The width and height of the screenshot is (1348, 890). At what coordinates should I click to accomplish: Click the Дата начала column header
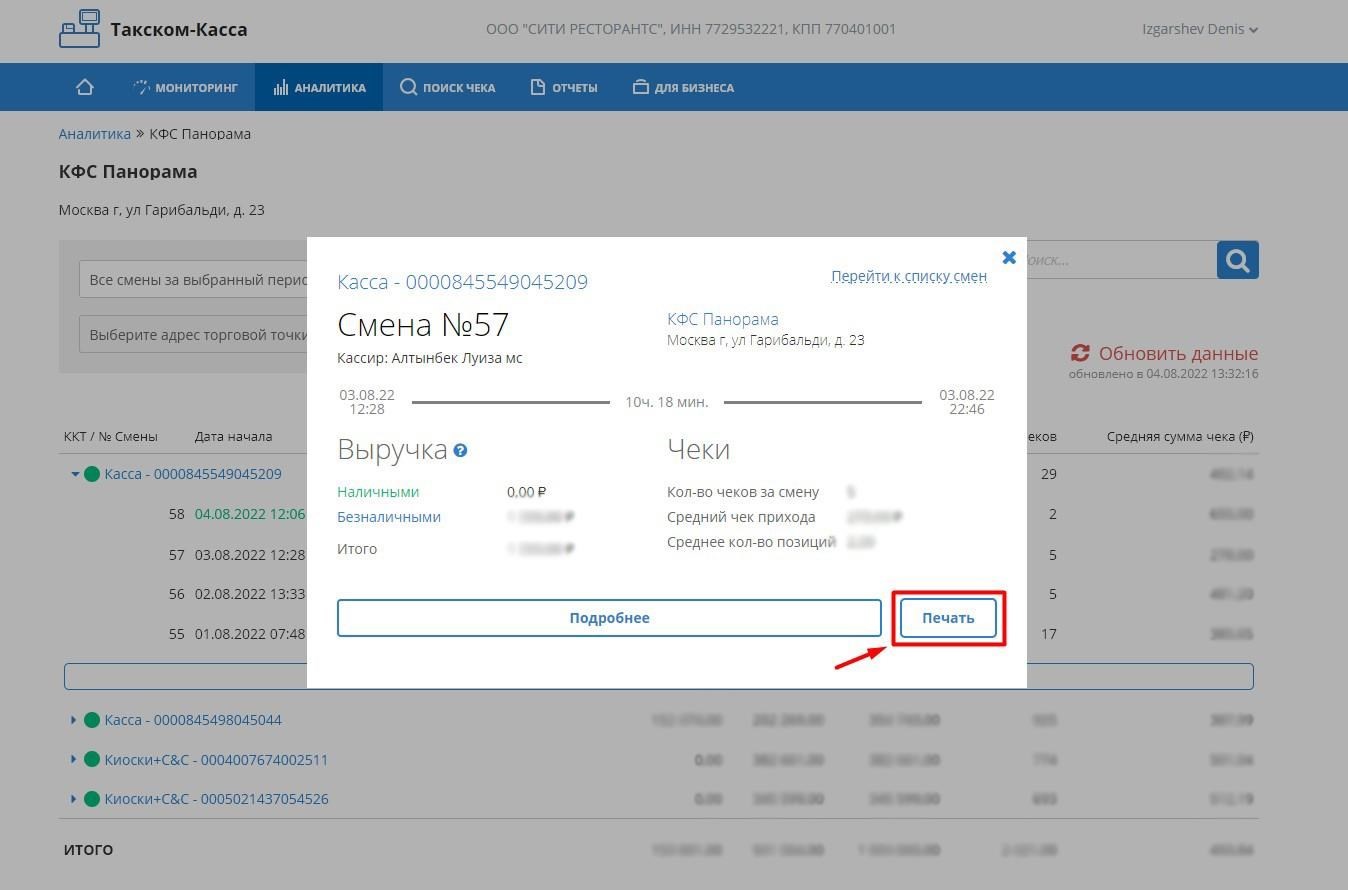[233, 437]
